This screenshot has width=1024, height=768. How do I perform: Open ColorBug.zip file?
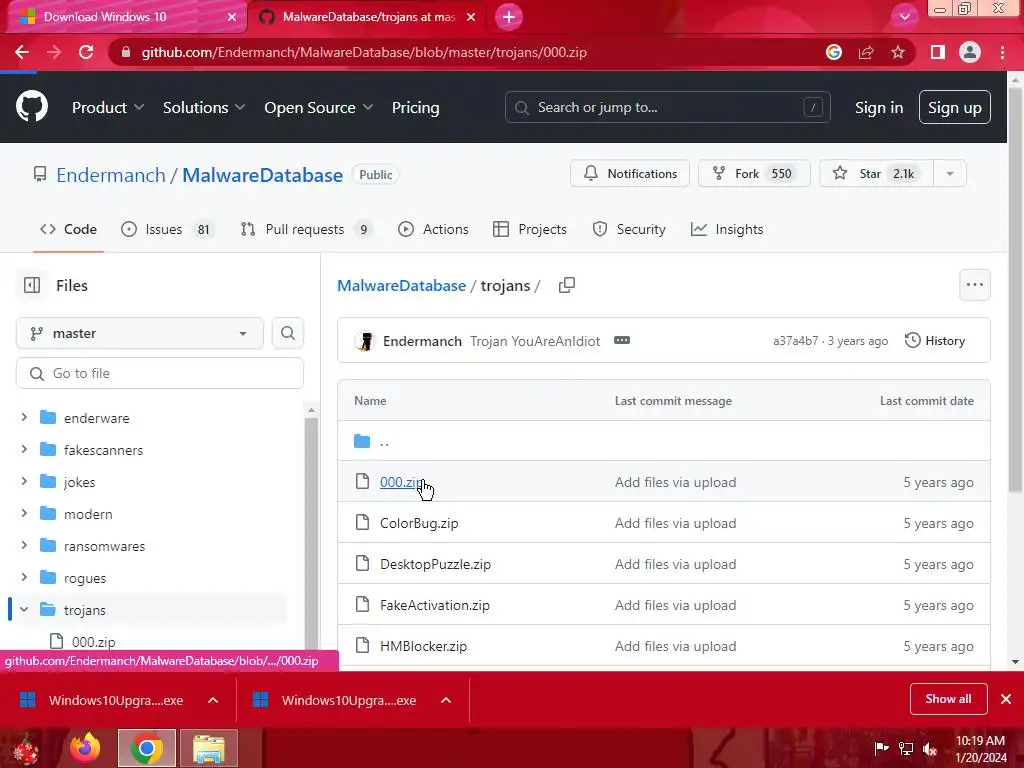click(419, 523)
